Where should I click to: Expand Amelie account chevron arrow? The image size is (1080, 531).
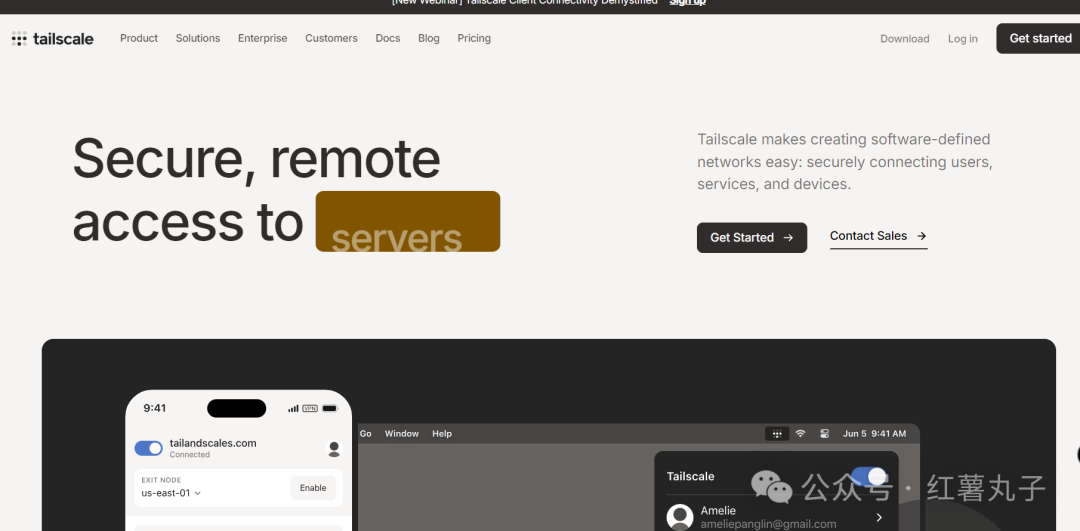879,517
